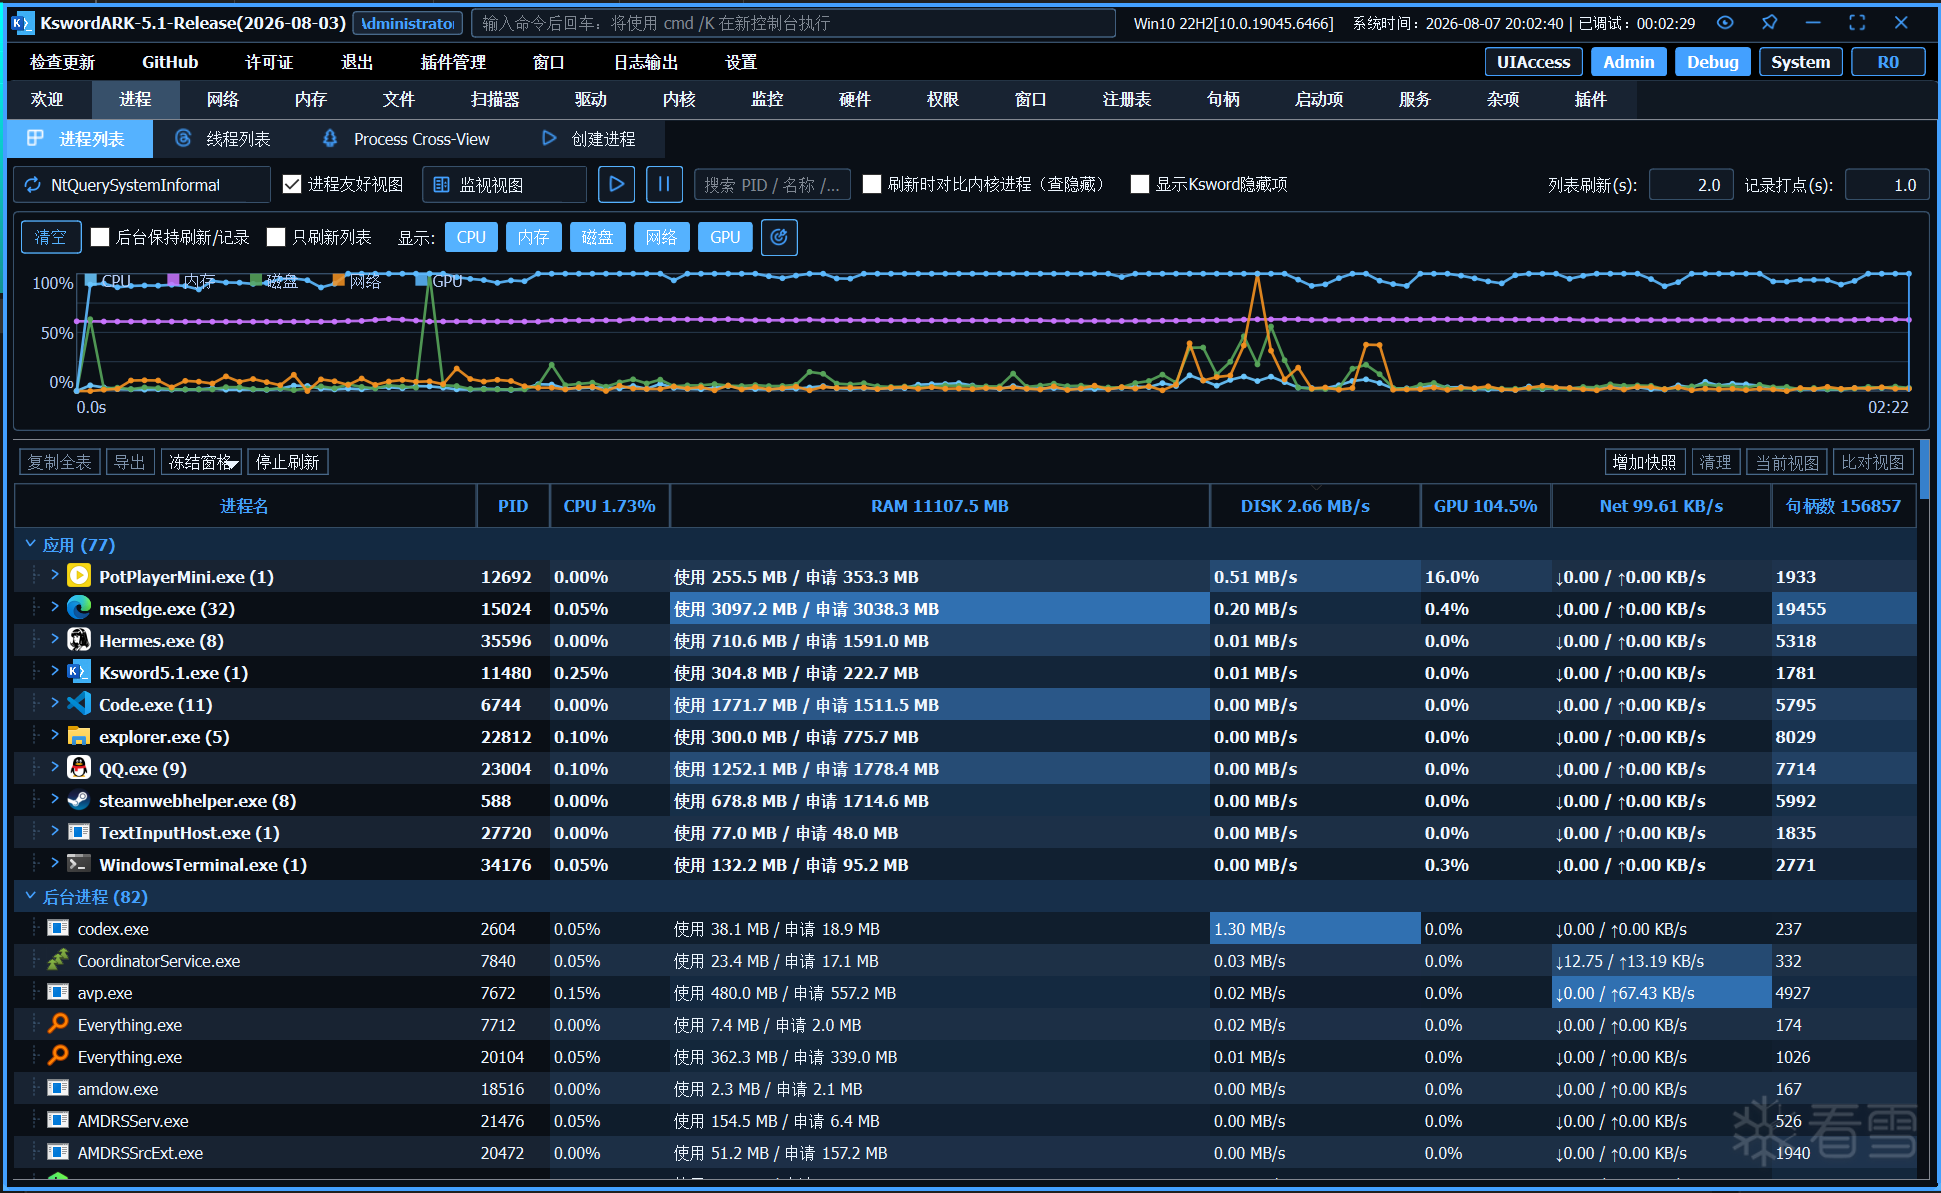This screenshot has width=1941, height=1193.
Task: Click the Code.exe VS Code icon
Action: [79, 704]
